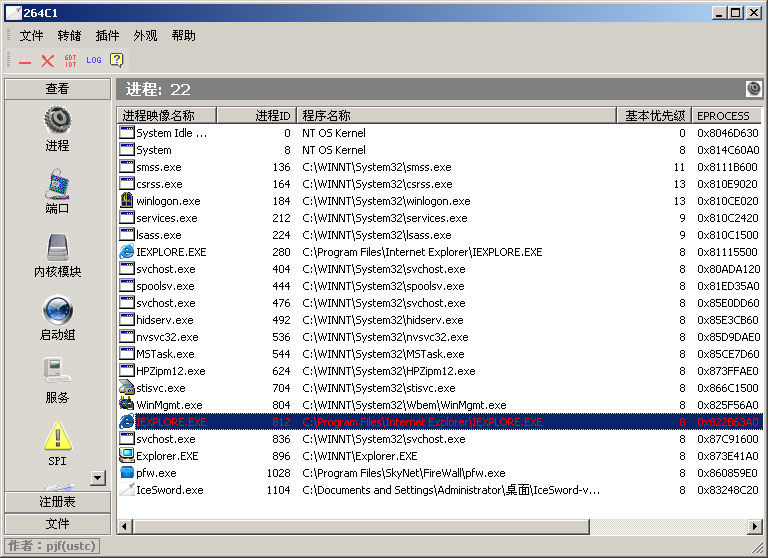
Task: Sort by 进程映像名称 column header
Action: (167, 116)
